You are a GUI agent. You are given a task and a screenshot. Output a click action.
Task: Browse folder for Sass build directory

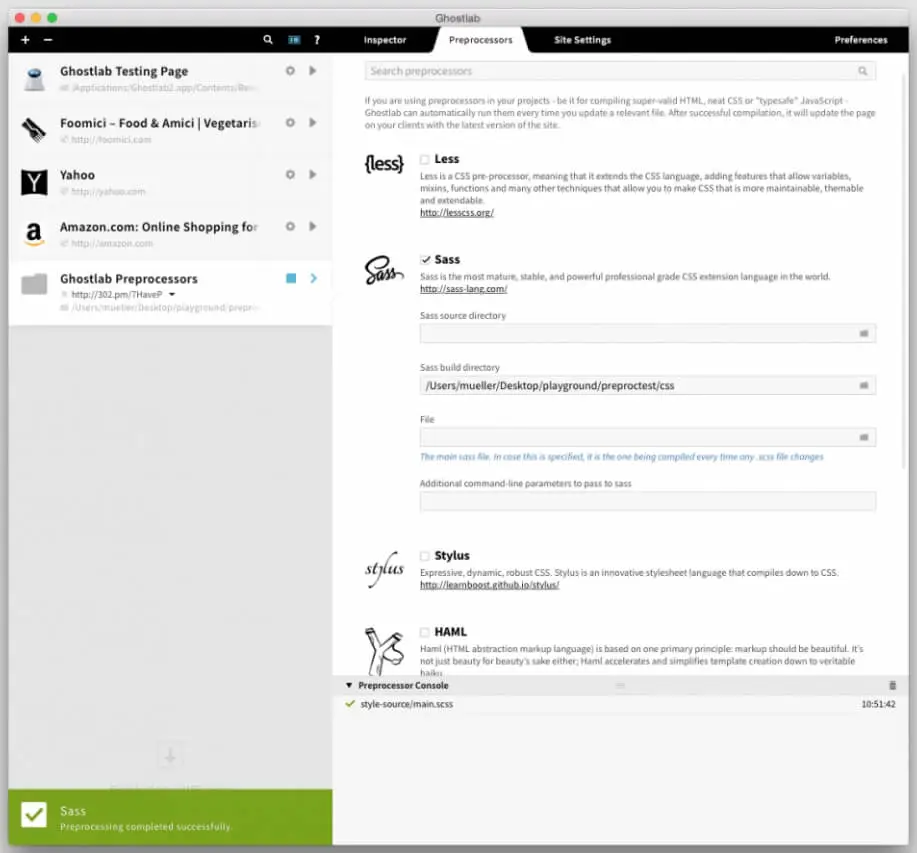[864, 386]
